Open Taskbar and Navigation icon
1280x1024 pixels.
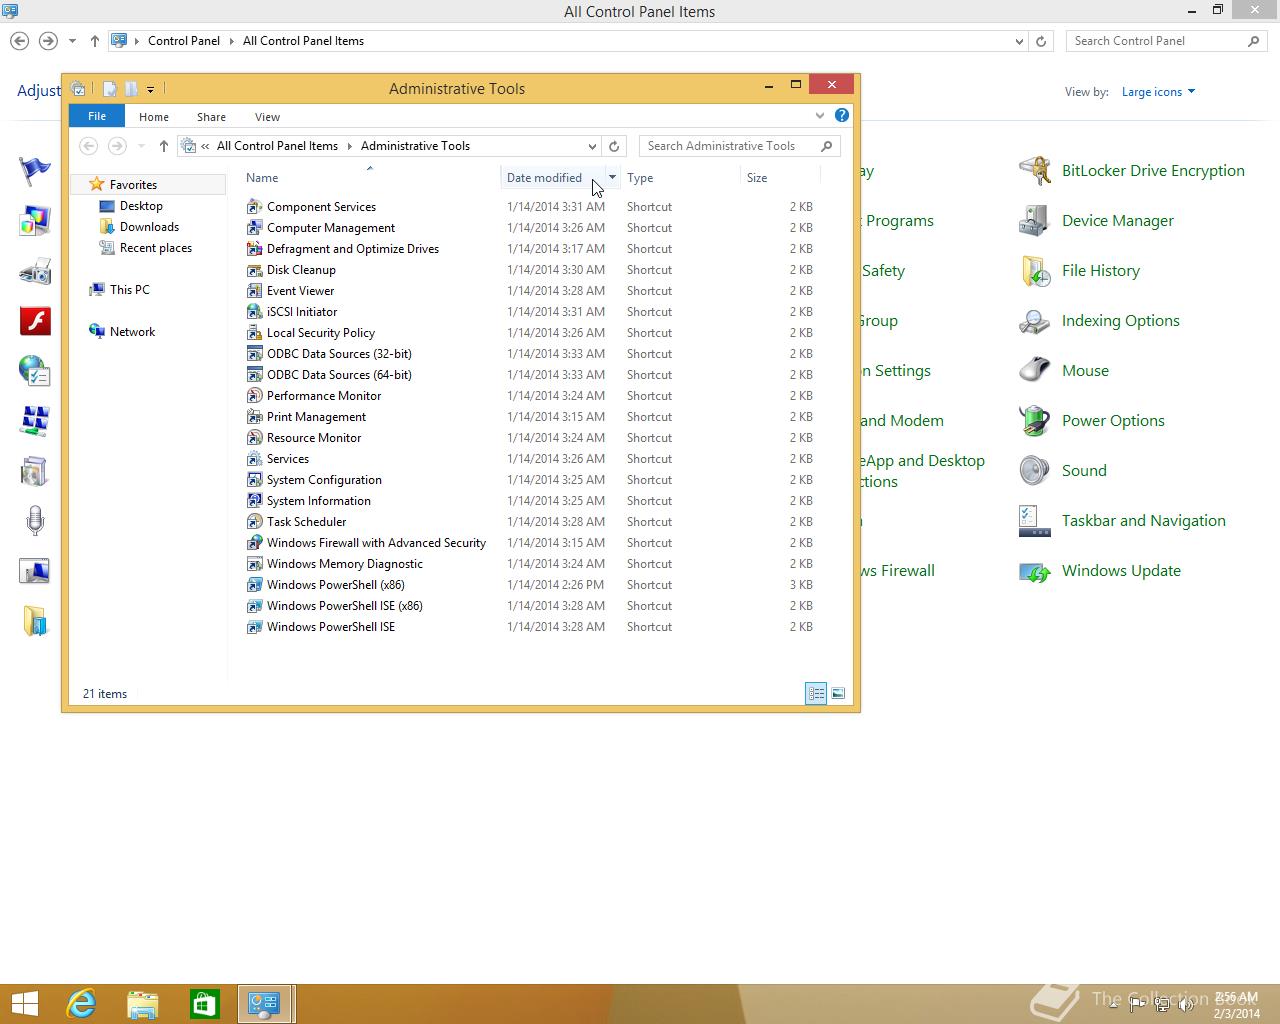(x=1035, y=521)
